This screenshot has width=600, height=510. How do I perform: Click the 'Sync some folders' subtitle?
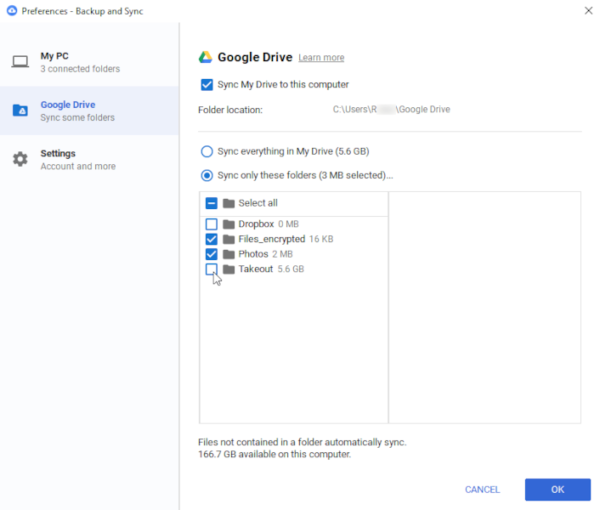click(78, 118)
